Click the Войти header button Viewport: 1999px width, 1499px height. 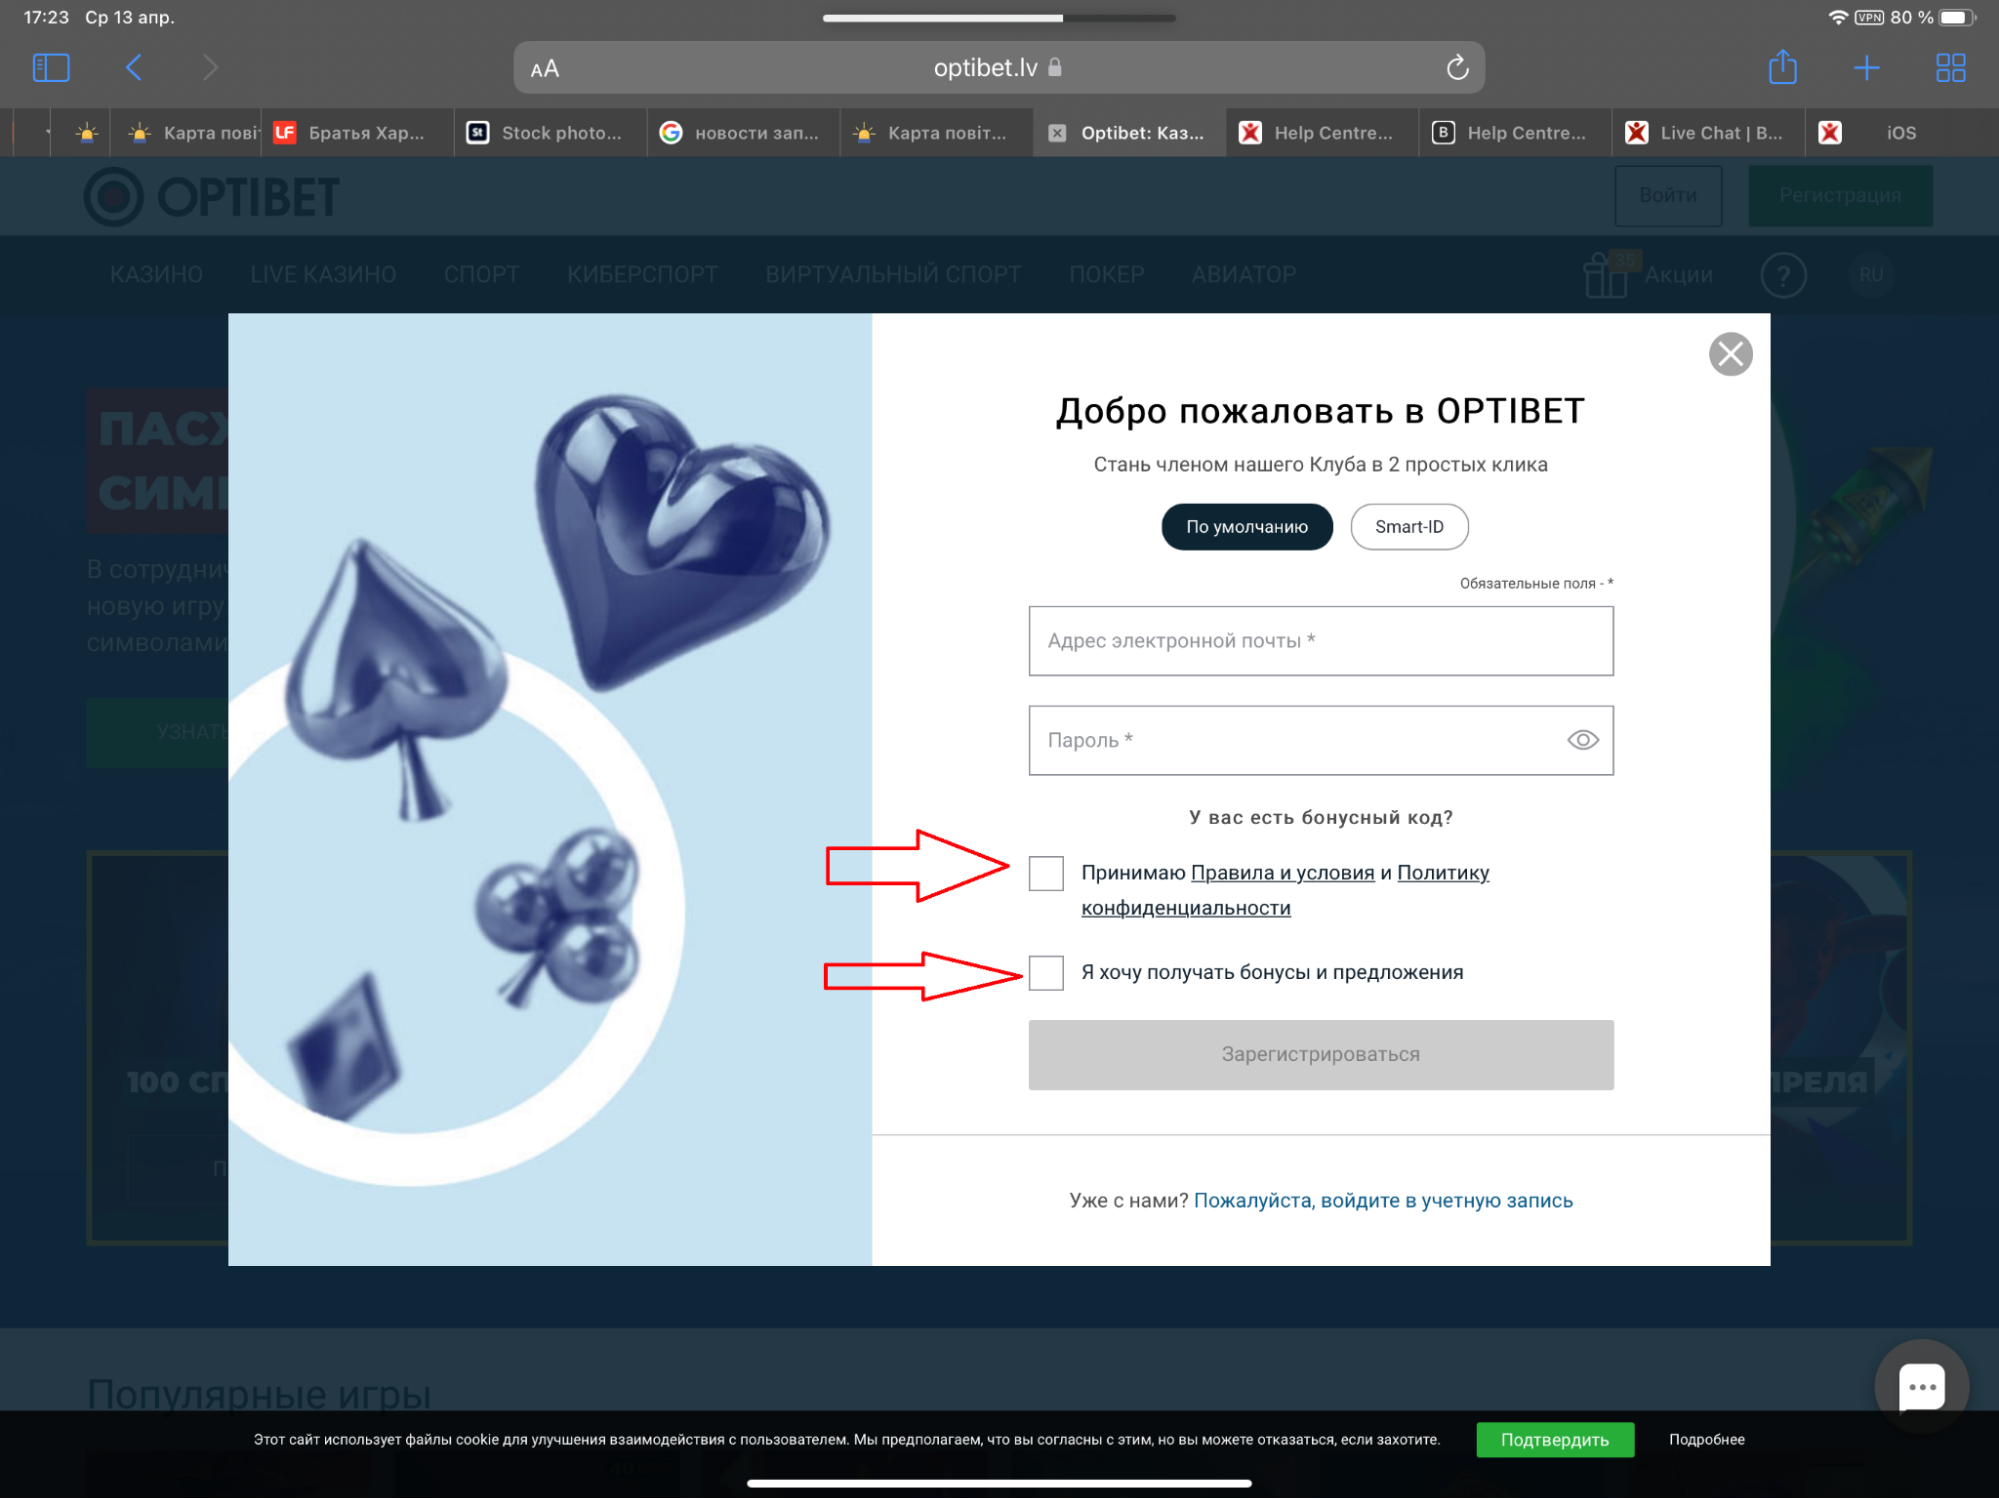1667,196
